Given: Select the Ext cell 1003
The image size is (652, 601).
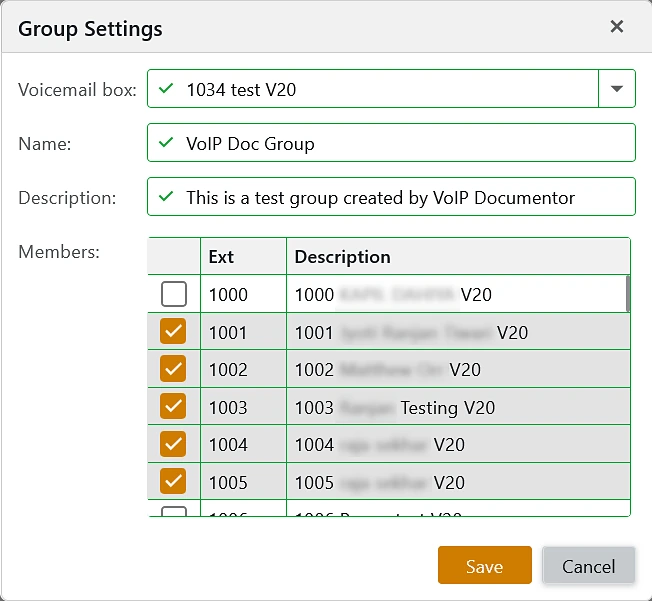Looking at the screenshot, I should [243, 406].
